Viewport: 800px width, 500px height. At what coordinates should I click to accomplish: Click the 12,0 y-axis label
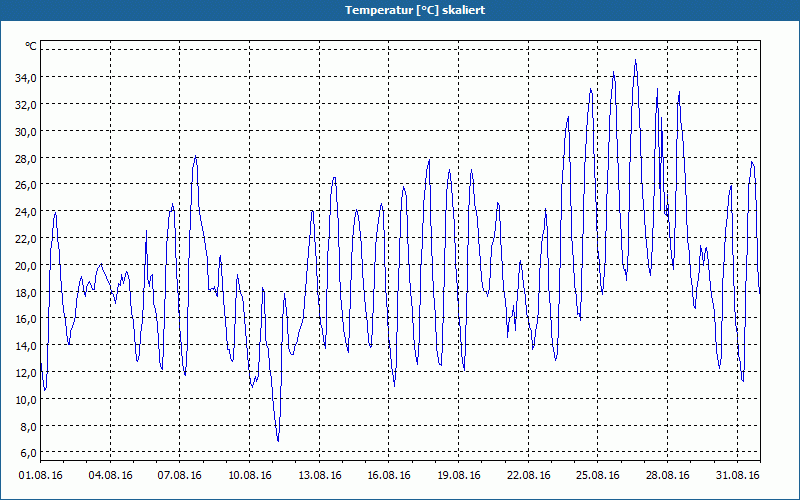(26, 373)
